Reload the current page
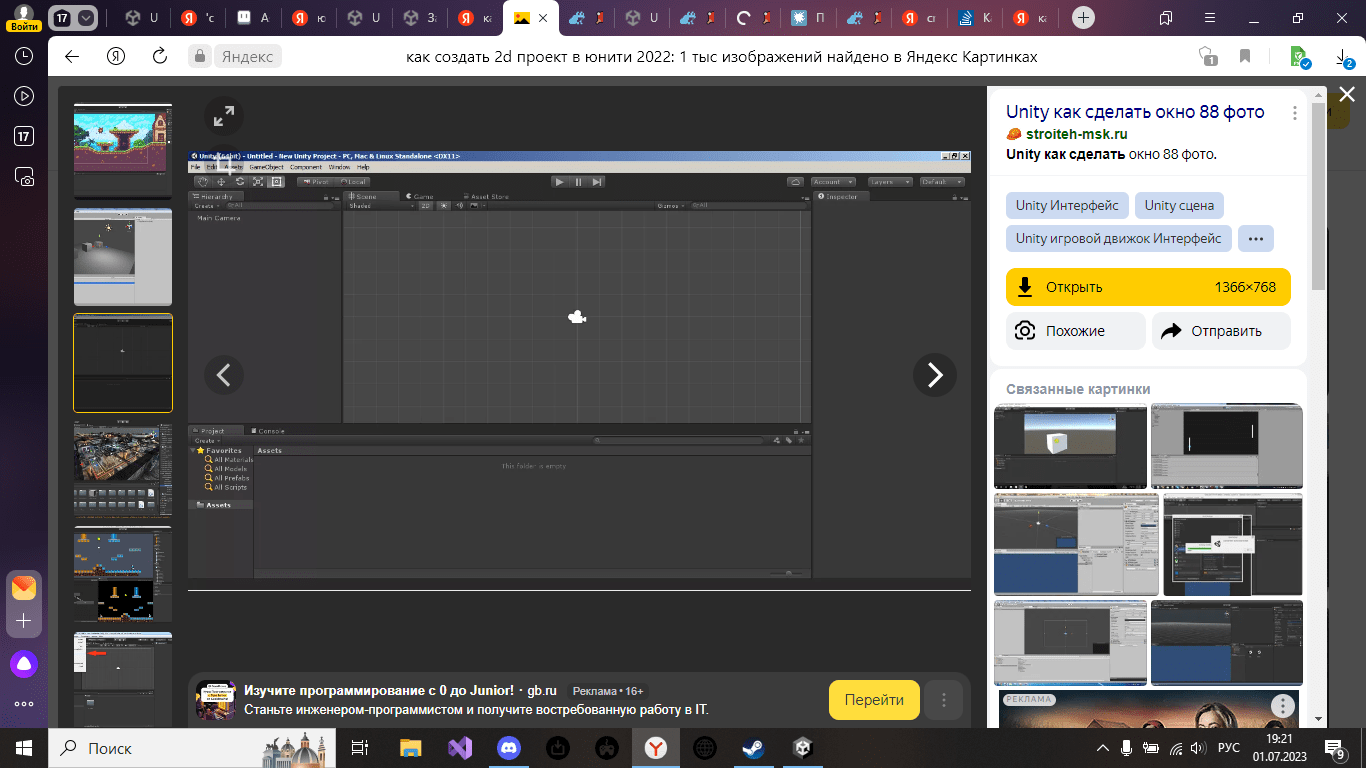Viewport: 1366px width, 768px height. pos(160,57)
